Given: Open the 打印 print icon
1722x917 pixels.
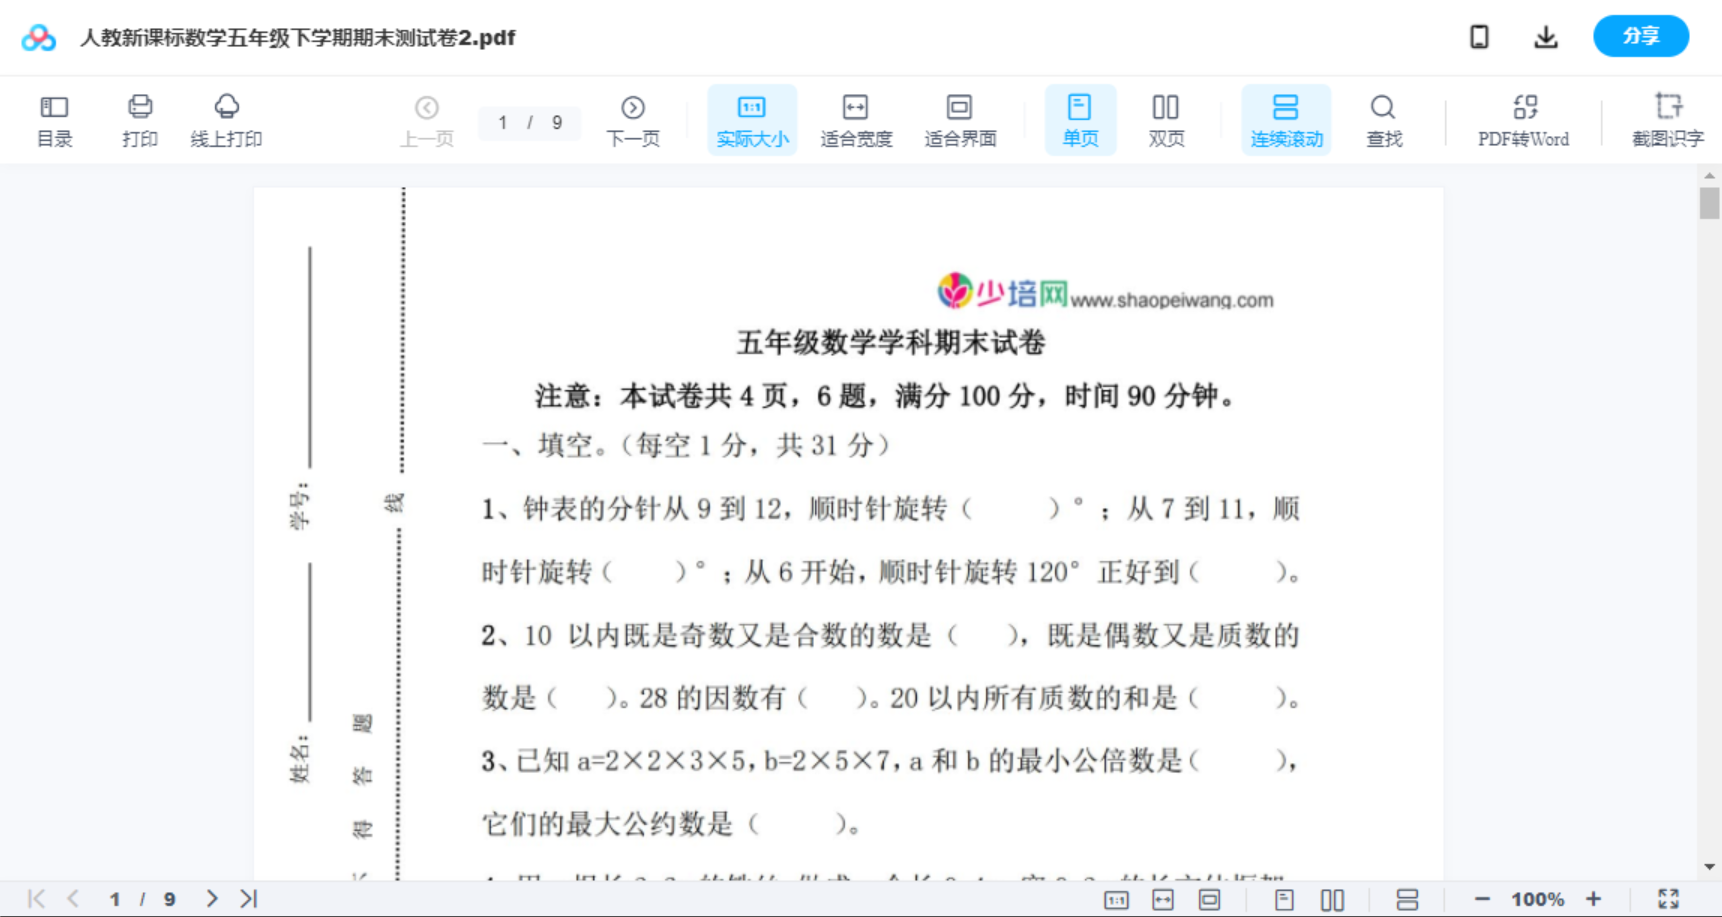Looking at the screenshot, I should point(139,118).
